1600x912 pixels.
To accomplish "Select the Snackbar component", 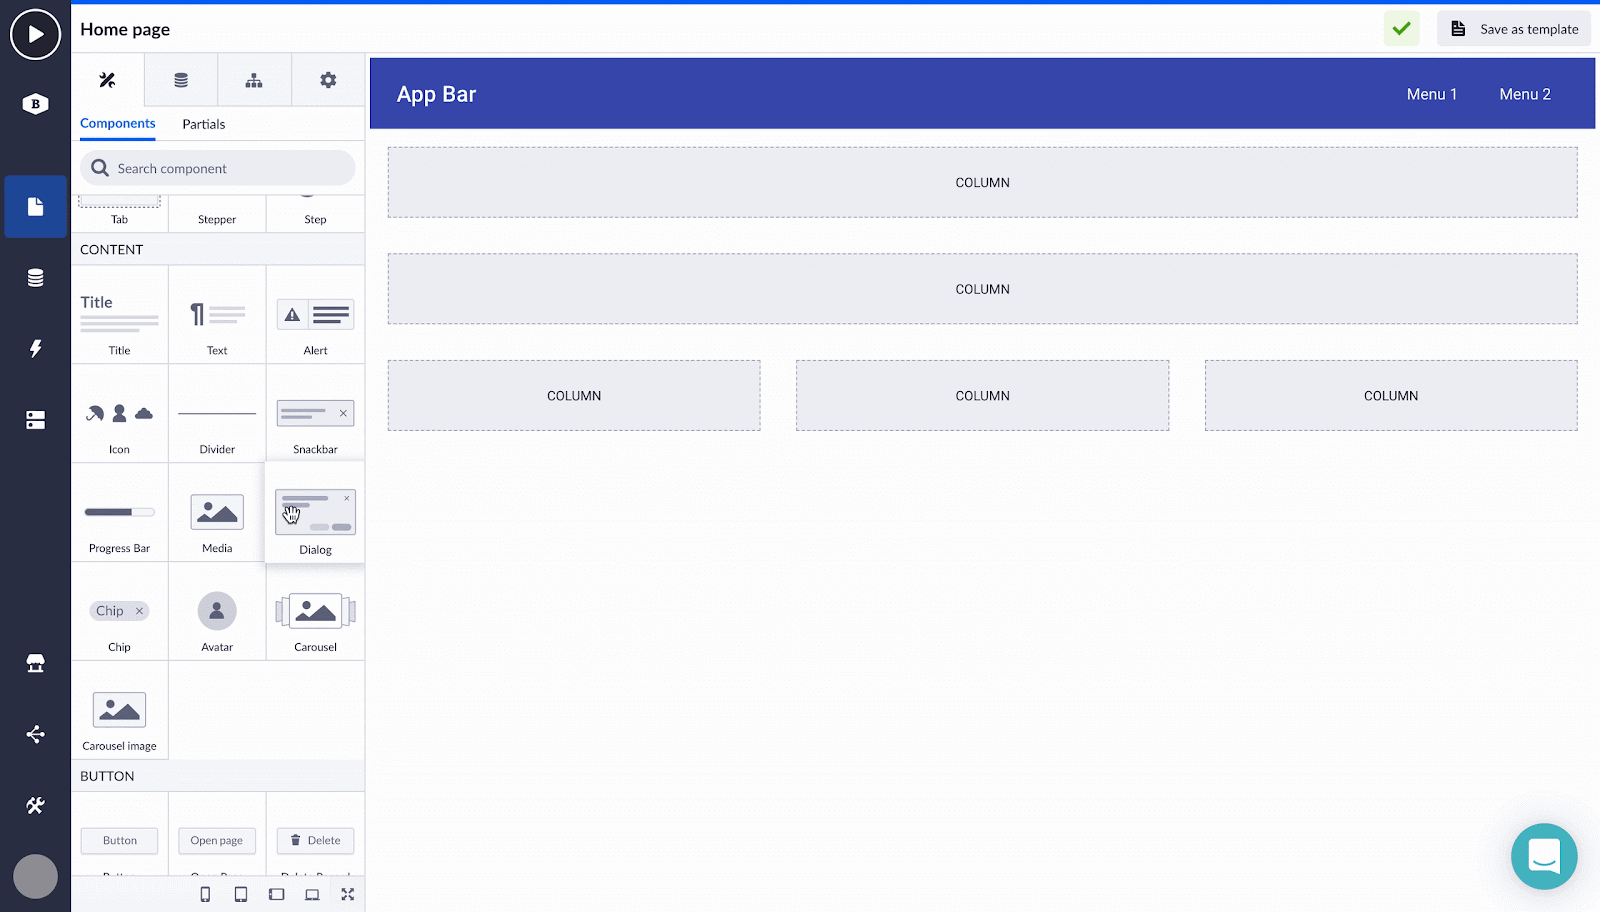I will (x=315, y=414).
